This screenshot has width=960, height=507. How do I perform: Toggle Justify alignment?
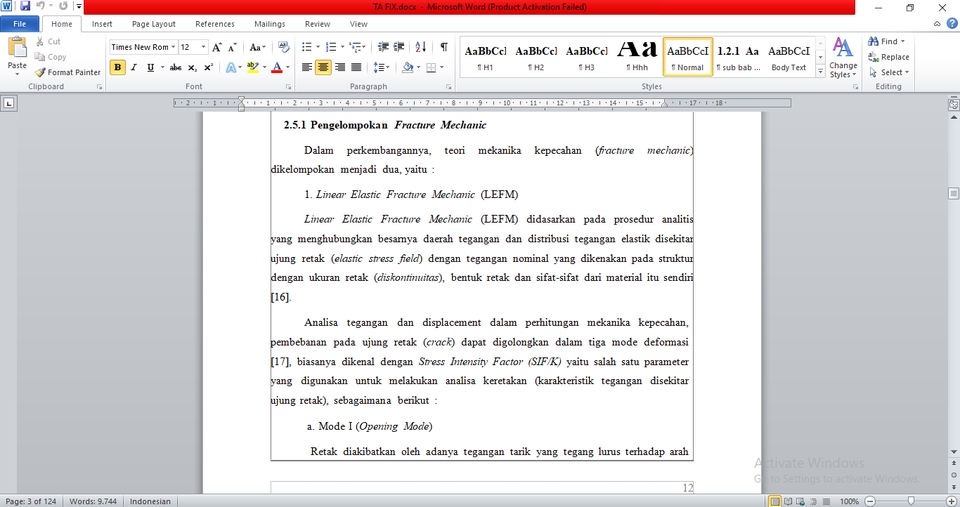[356, 67]
